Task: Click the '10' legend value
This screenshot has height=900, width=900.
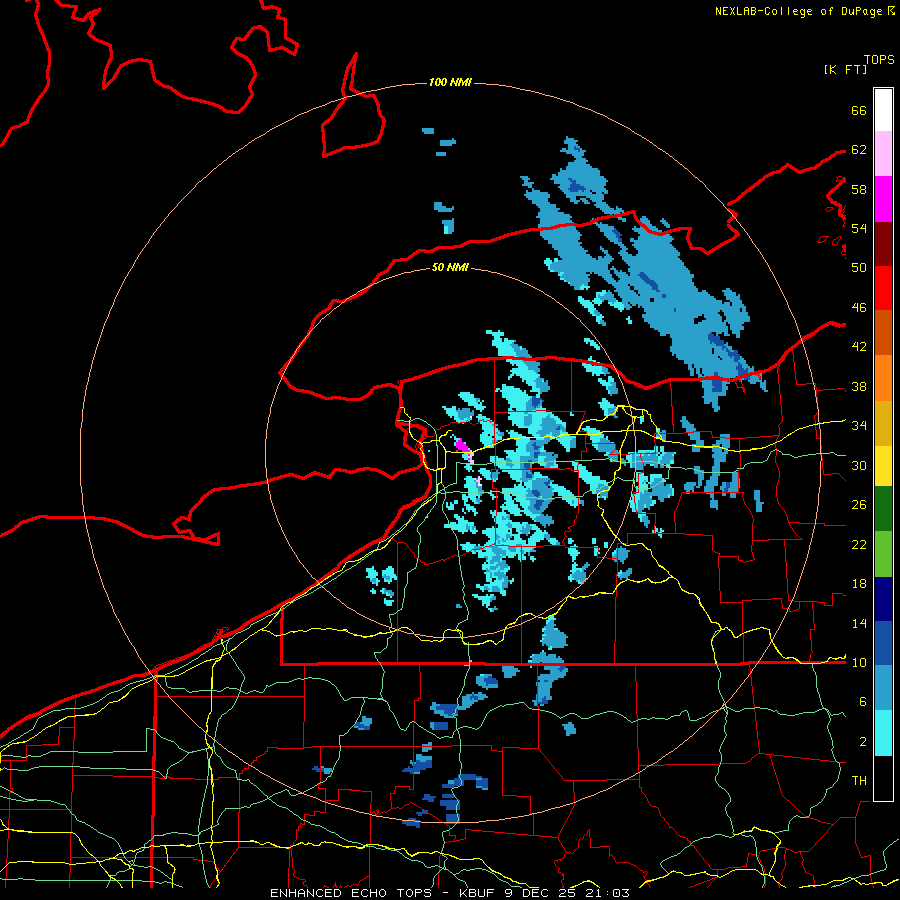Action: tap(859, 663)
